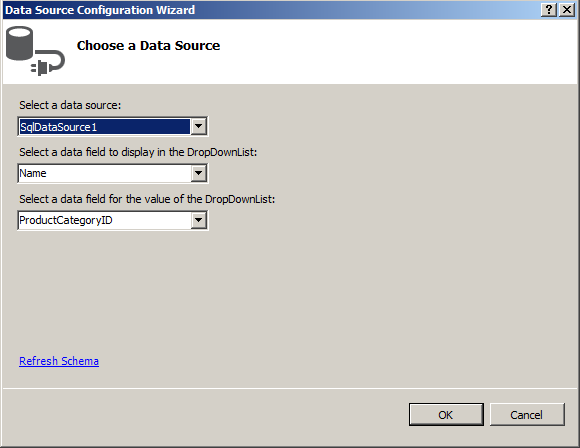The height and width of the screenshot is (448, 580).
Task: Dismiss the dialog with Cancel
Action: pos(527,415)
